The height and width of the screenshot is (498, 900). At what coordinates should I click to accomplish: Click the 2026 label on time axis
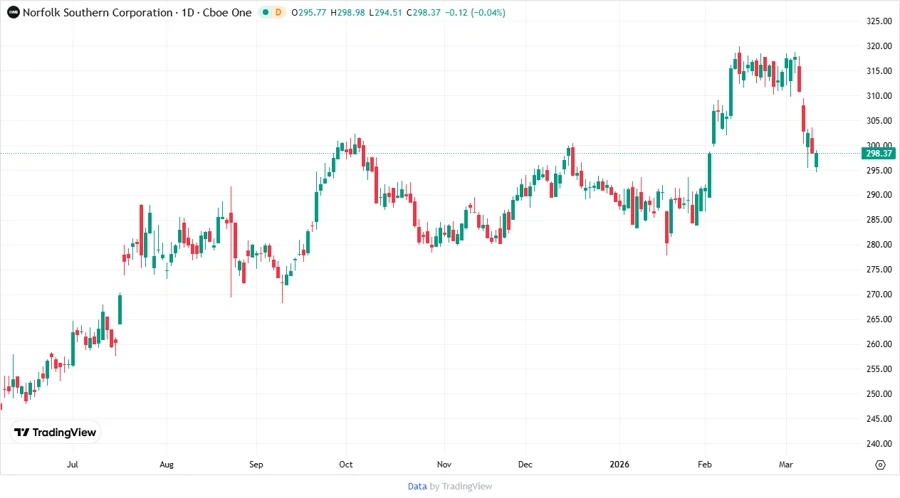(x=619, y=464)
